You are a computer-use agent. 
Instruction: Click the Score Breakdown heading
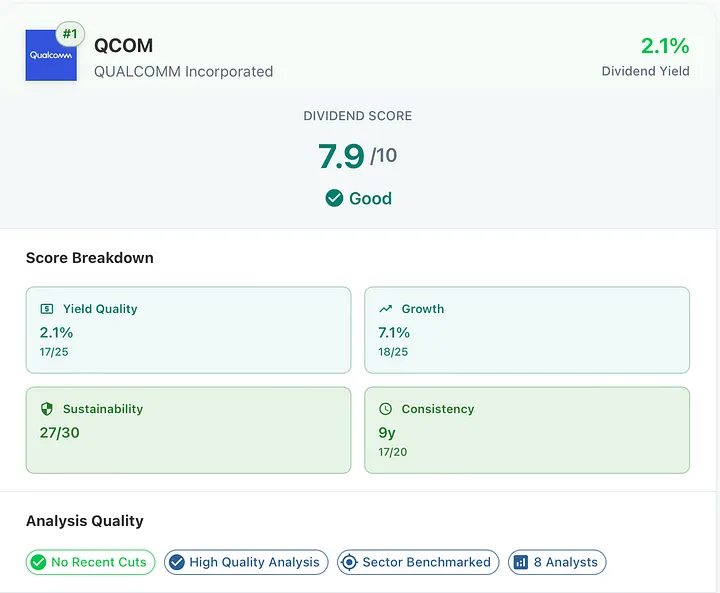coord(90,258)
